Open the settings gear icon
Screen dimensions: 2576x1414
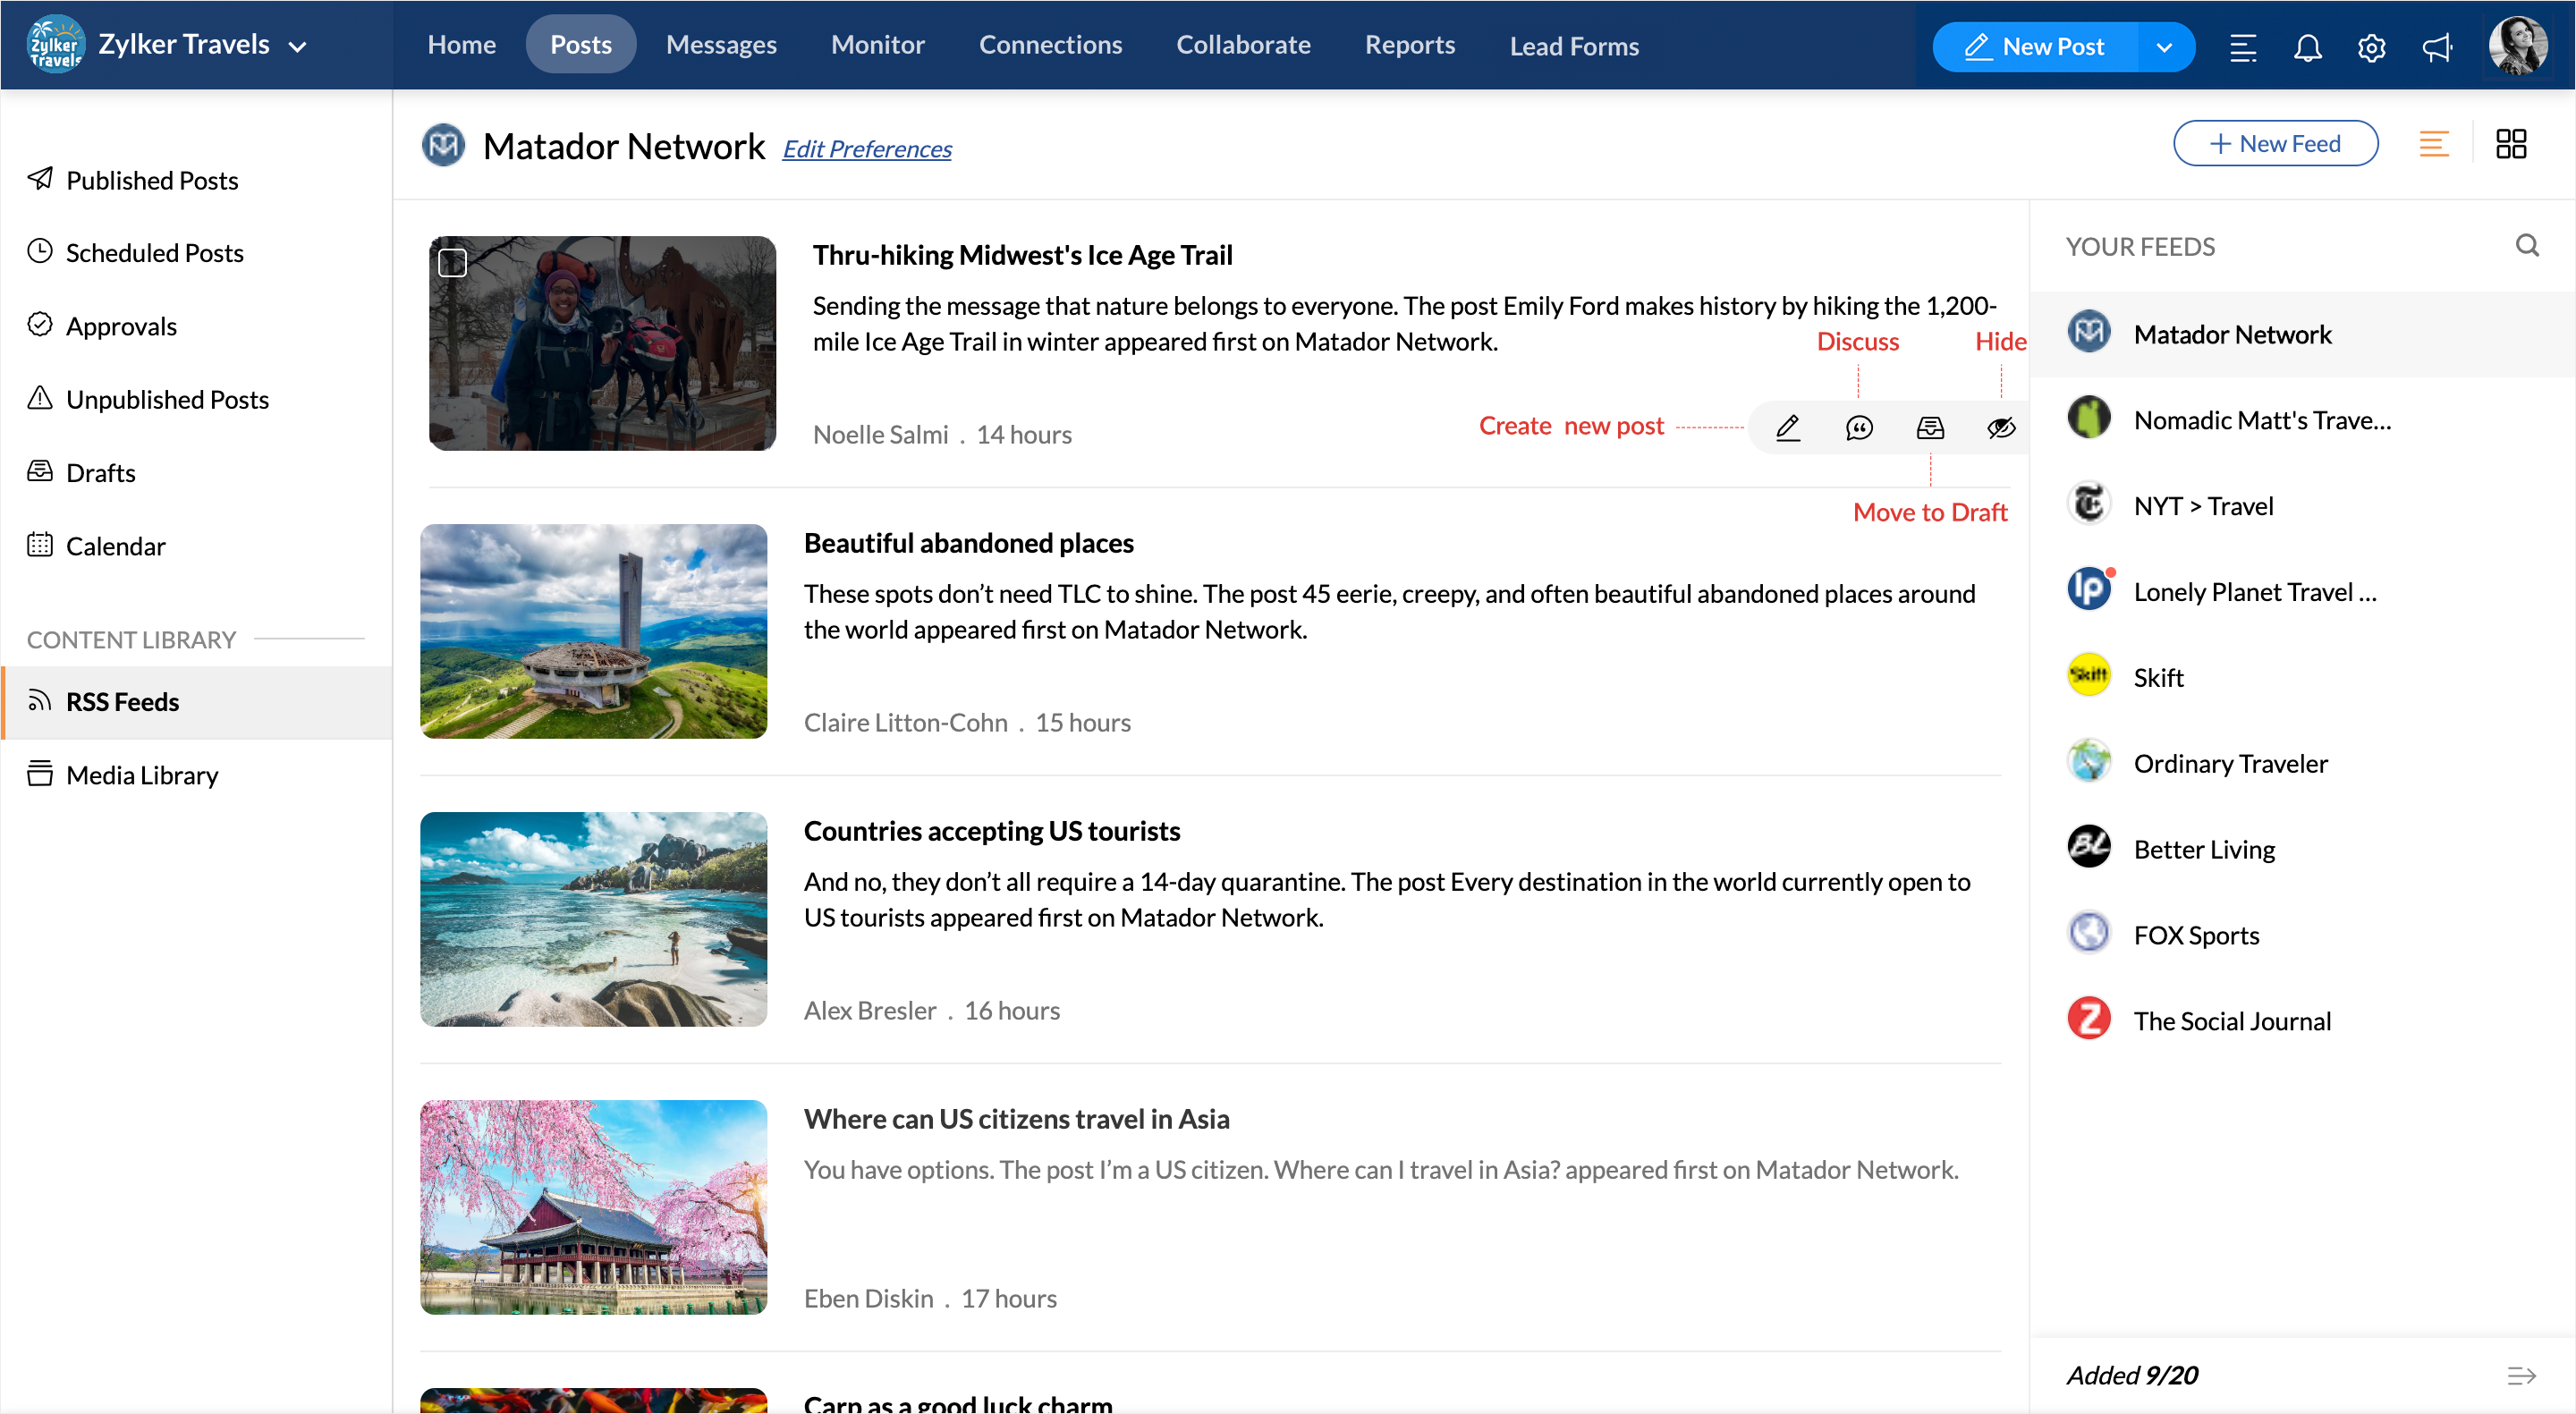[x=2371, y=47]
